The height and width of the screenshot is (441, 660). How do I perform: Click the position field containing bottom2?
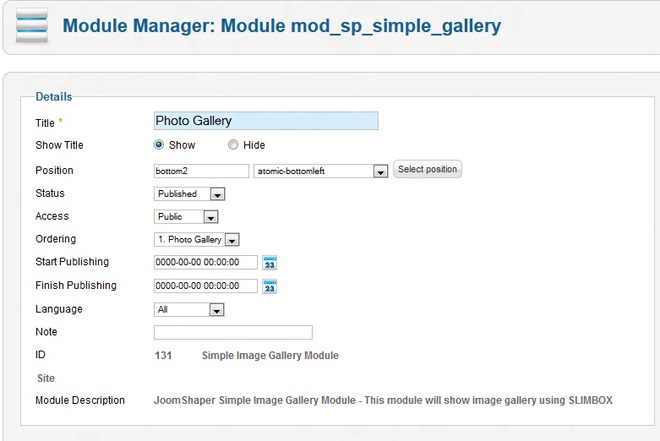tap(201, 171)
